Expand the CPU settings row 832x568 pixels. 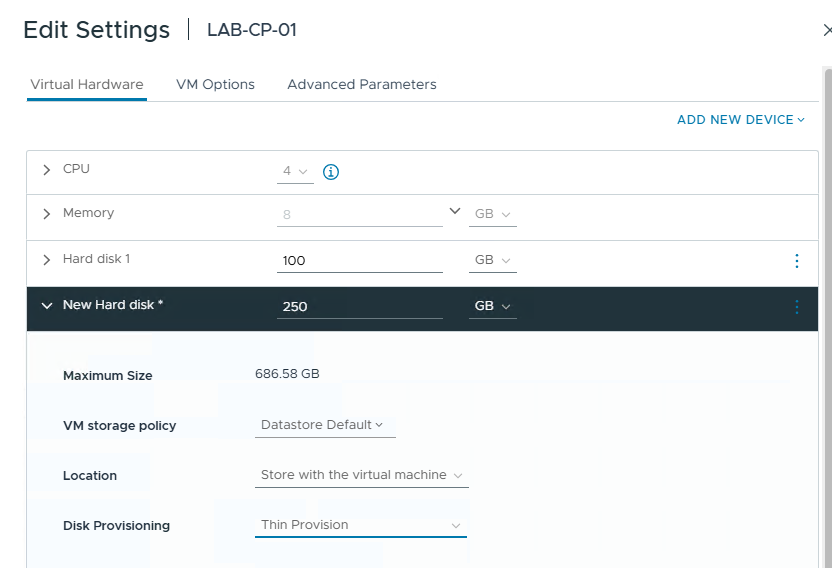pyautogui.click(x=46, y=170)
